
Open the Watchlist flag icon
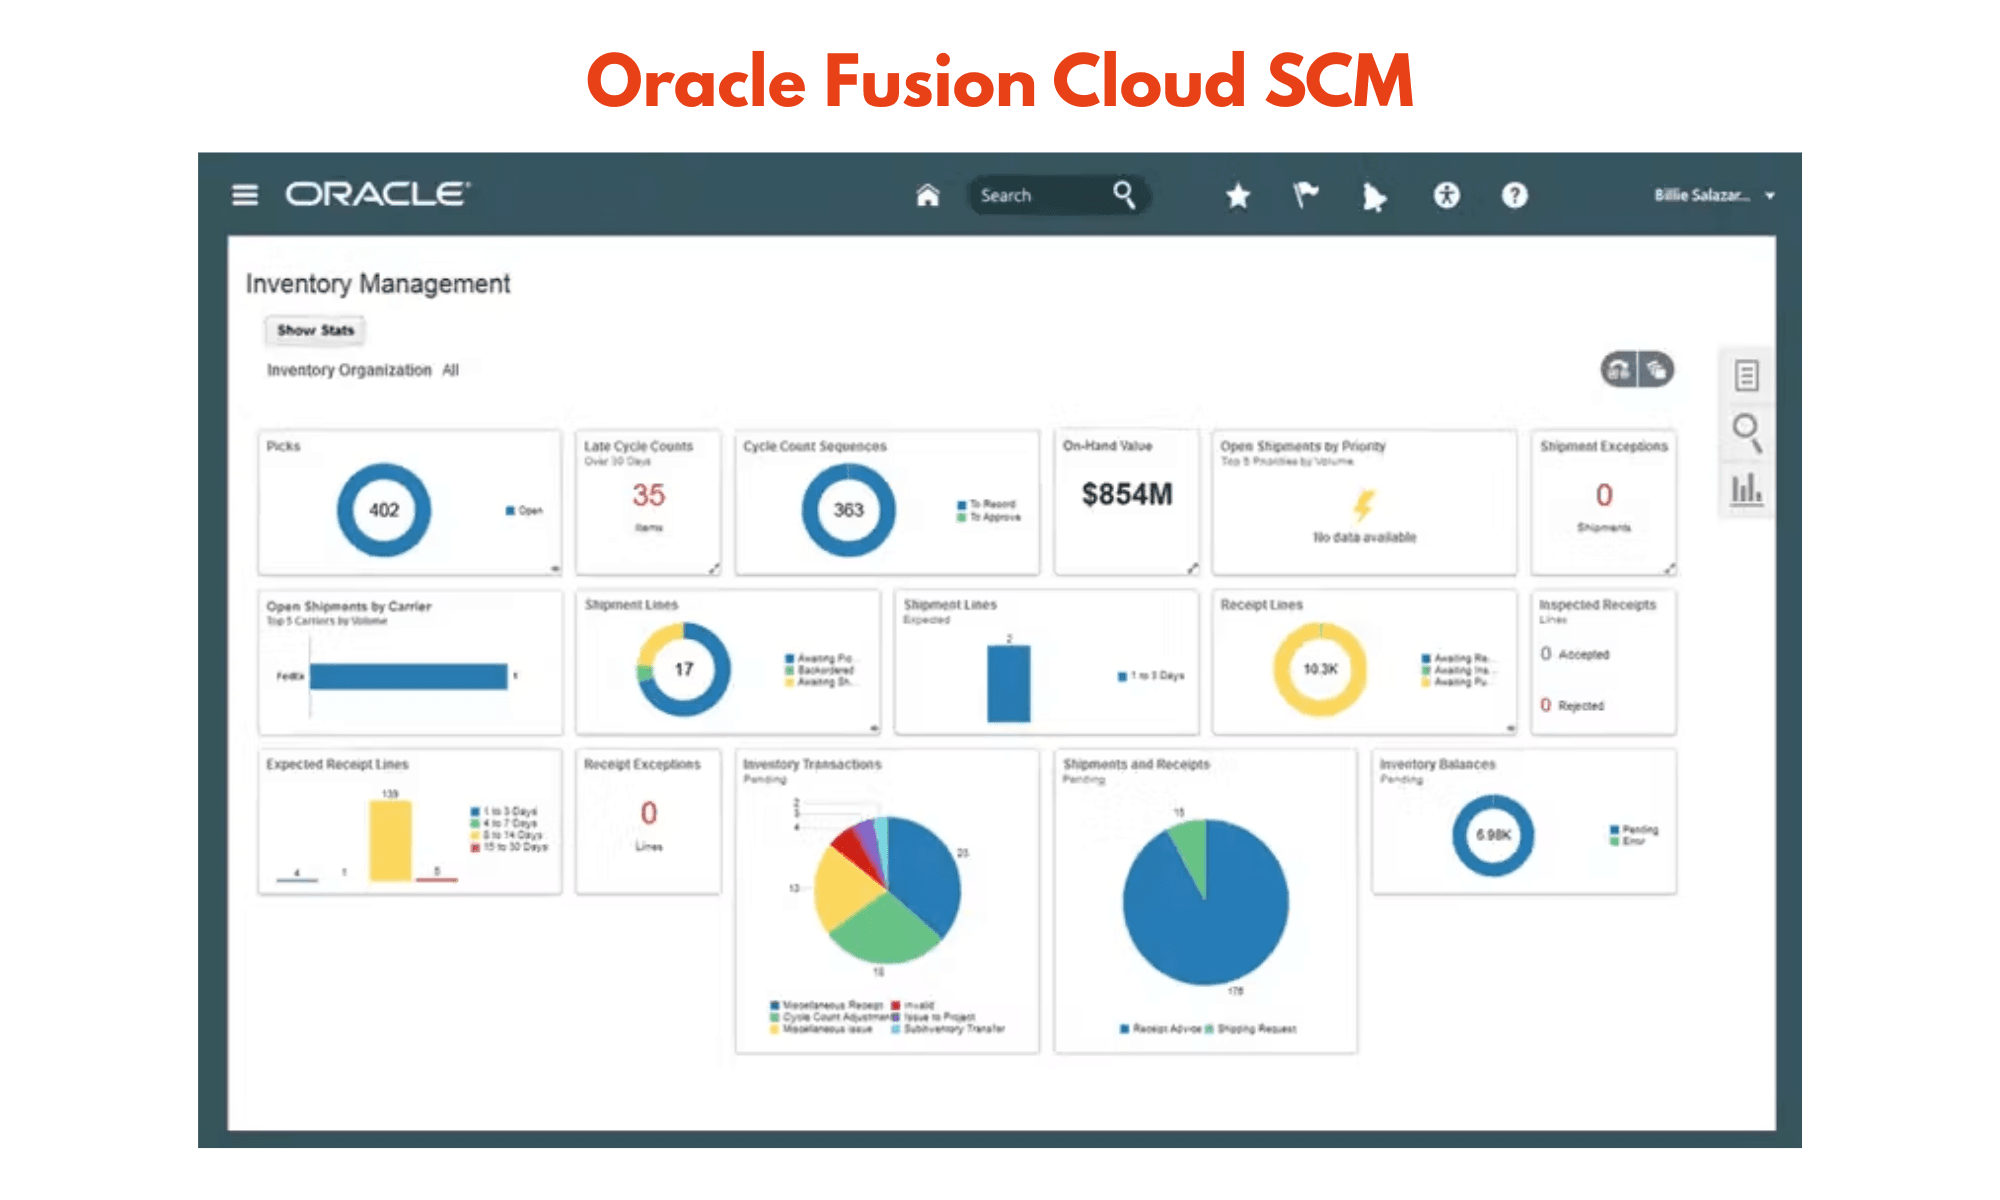click(1305, 195)
